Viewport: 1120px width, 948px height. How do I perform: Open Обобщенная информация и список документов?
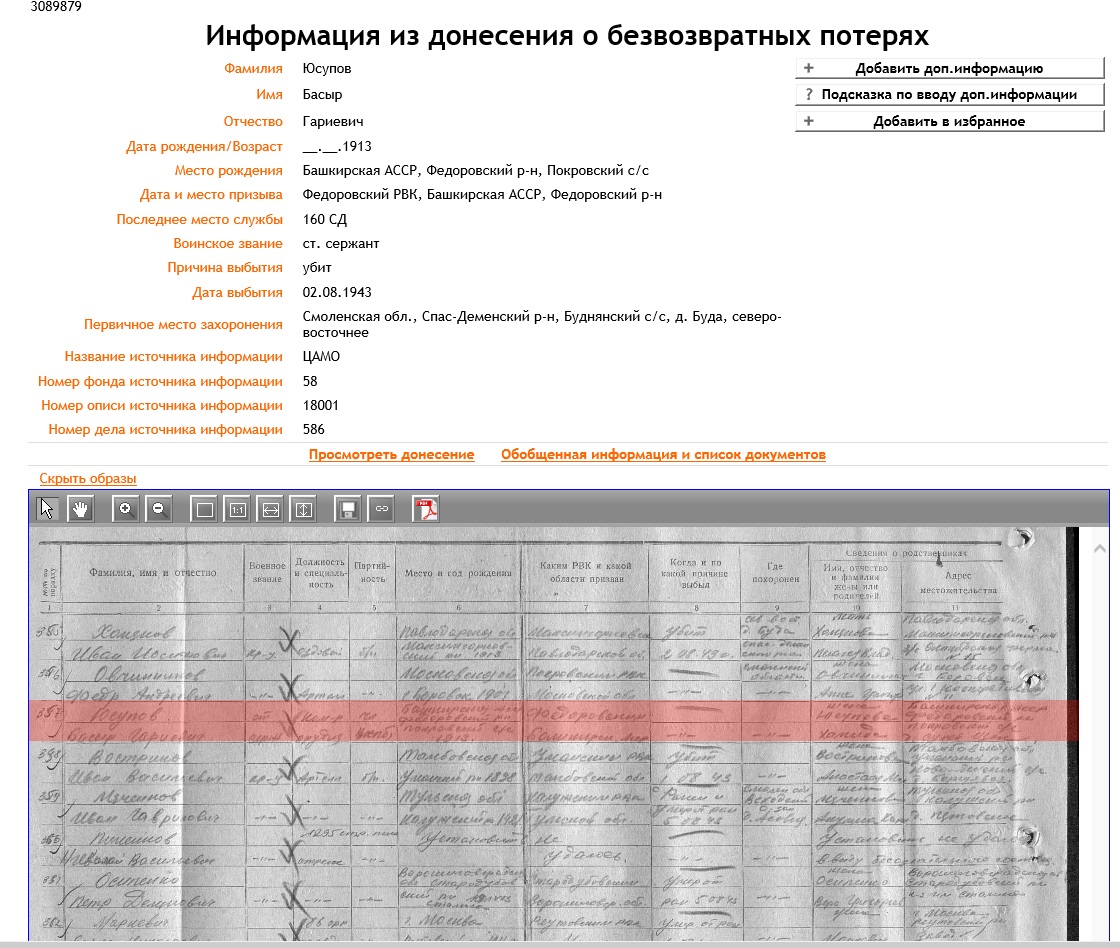pyautogui.click(x=663, y=454)
